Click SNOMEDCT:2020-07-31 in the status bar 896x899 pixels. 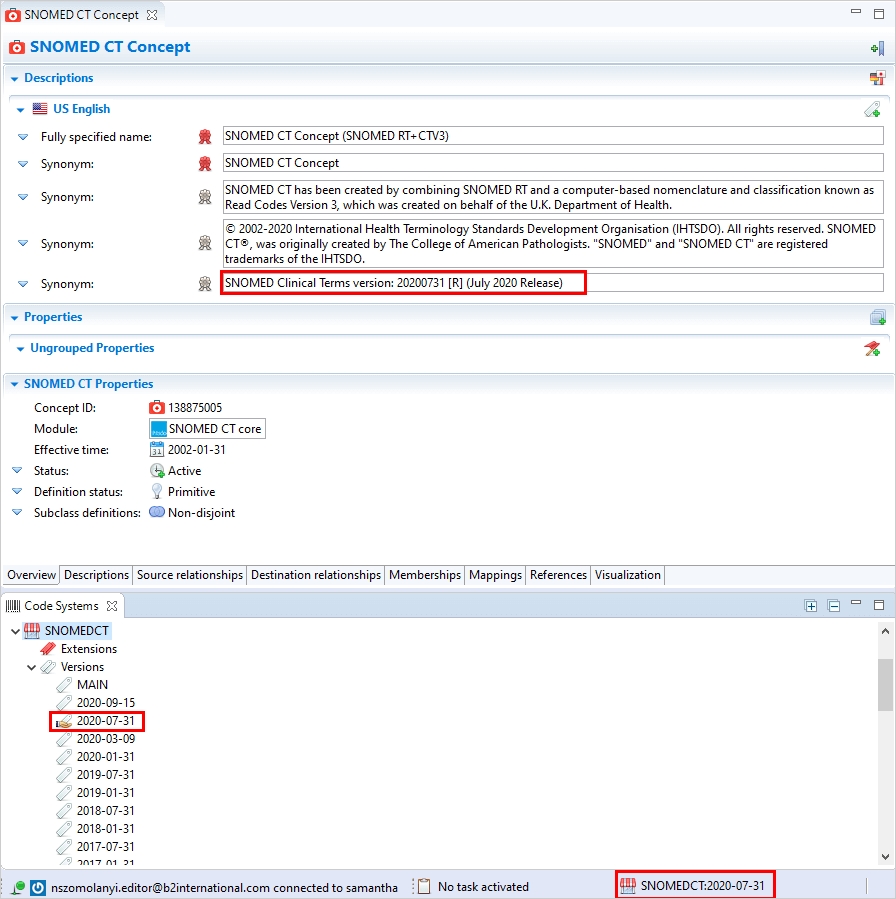696,886
